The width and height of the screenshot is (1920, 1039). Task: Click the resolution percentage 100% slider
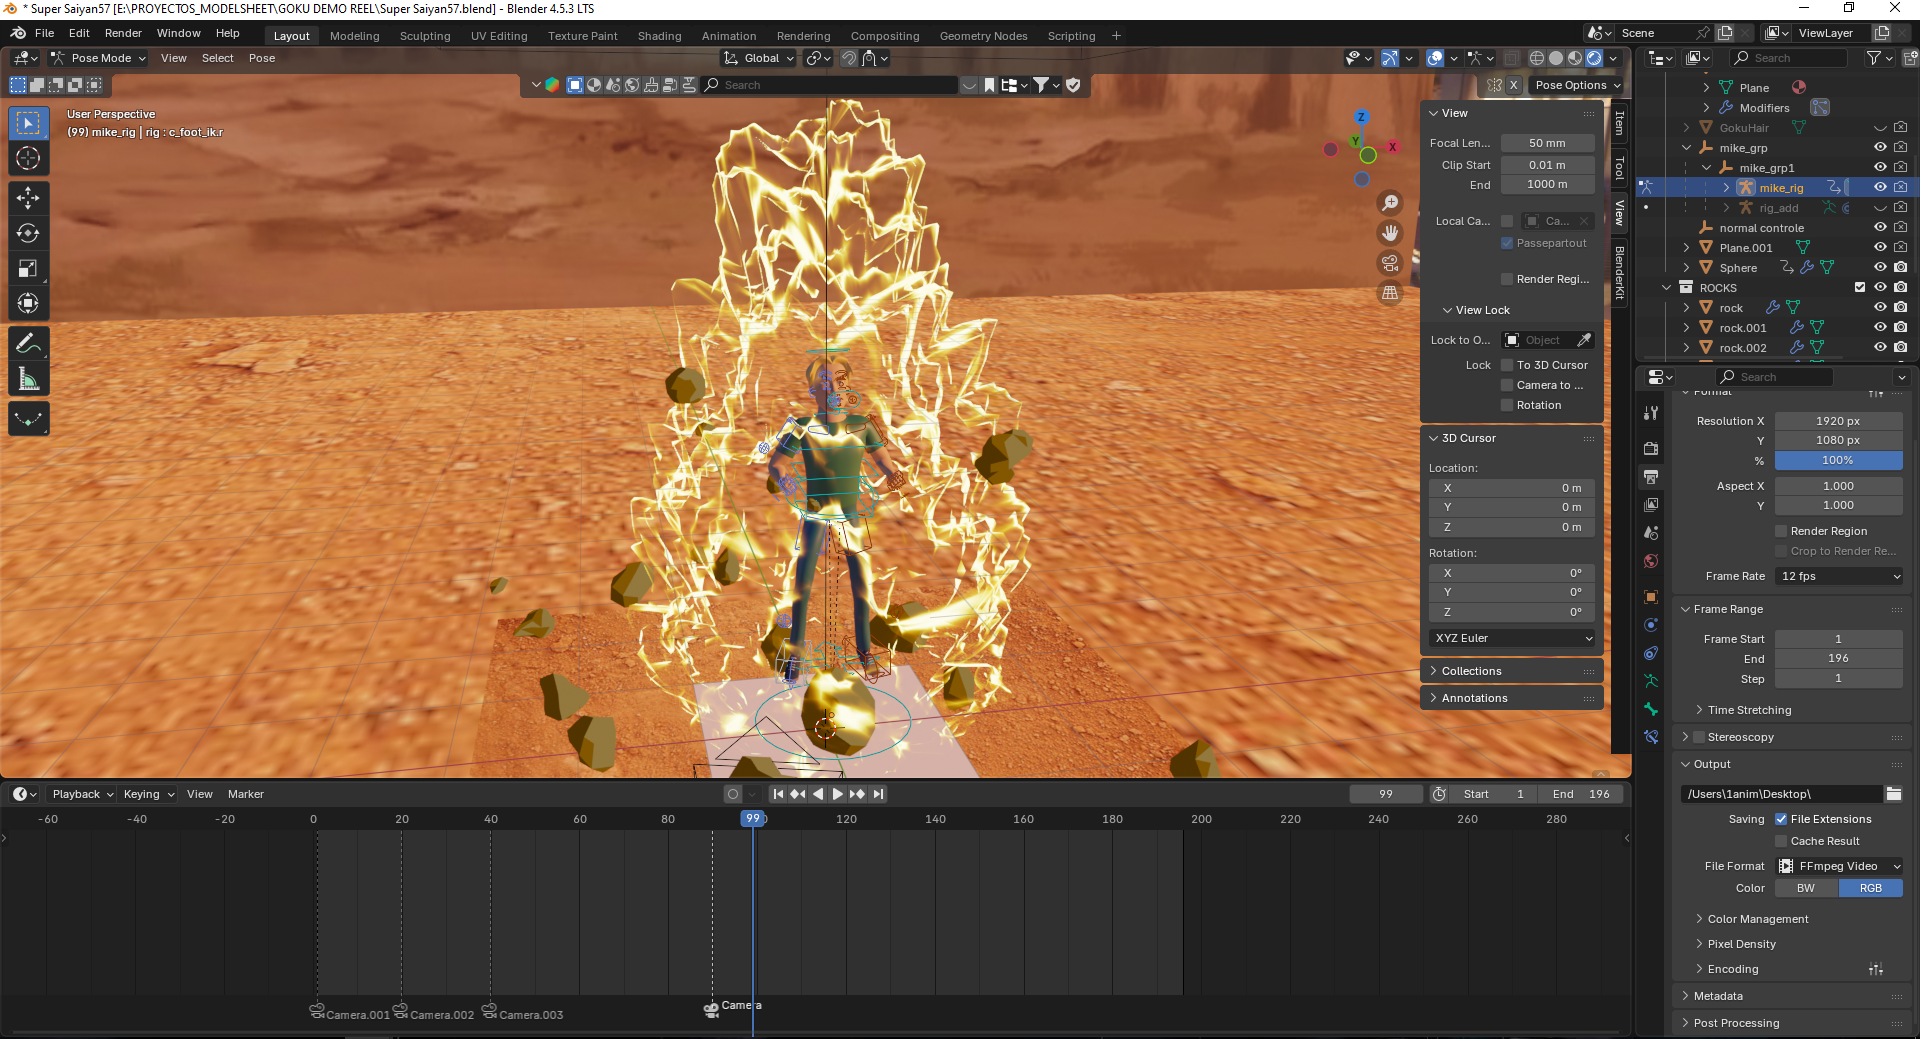click(1838, 460)
